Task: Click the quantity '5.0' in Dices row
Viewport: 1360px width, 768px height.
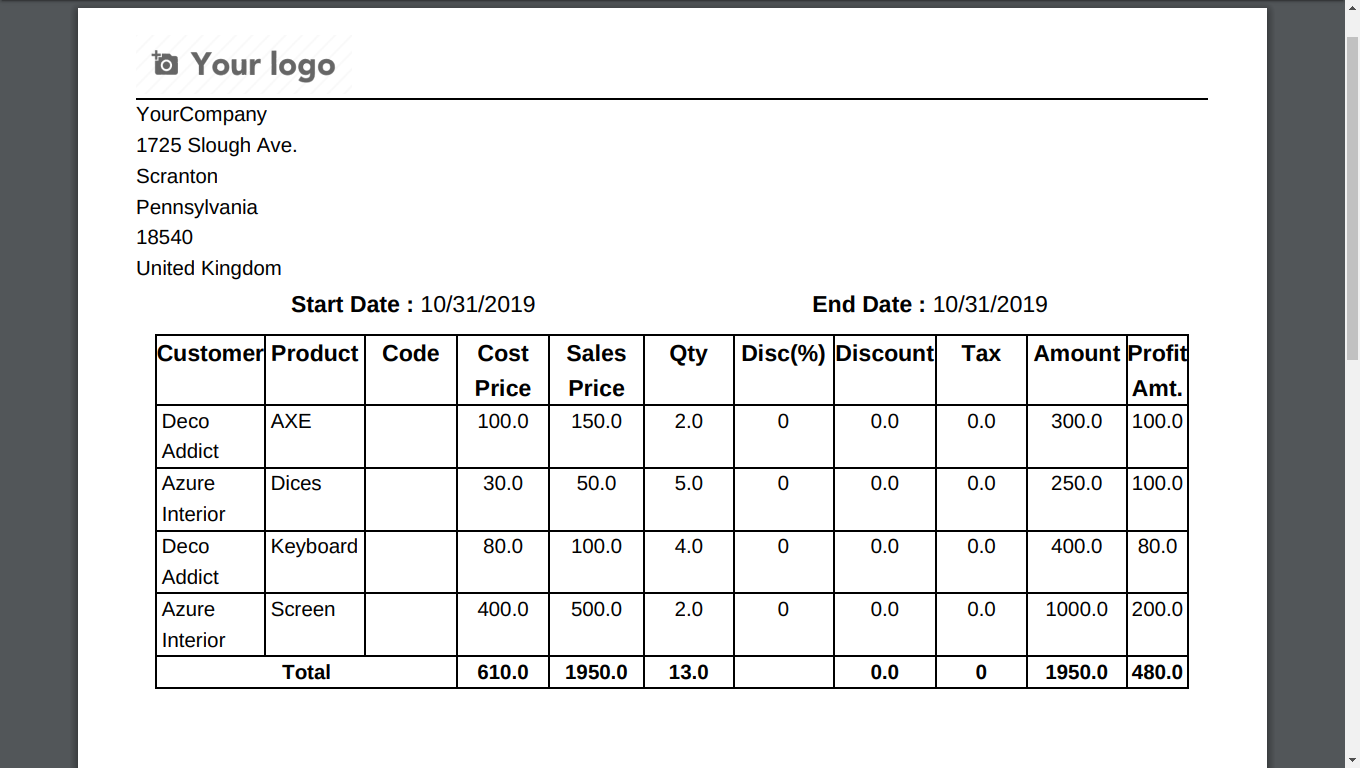Action: click(689, 483)
